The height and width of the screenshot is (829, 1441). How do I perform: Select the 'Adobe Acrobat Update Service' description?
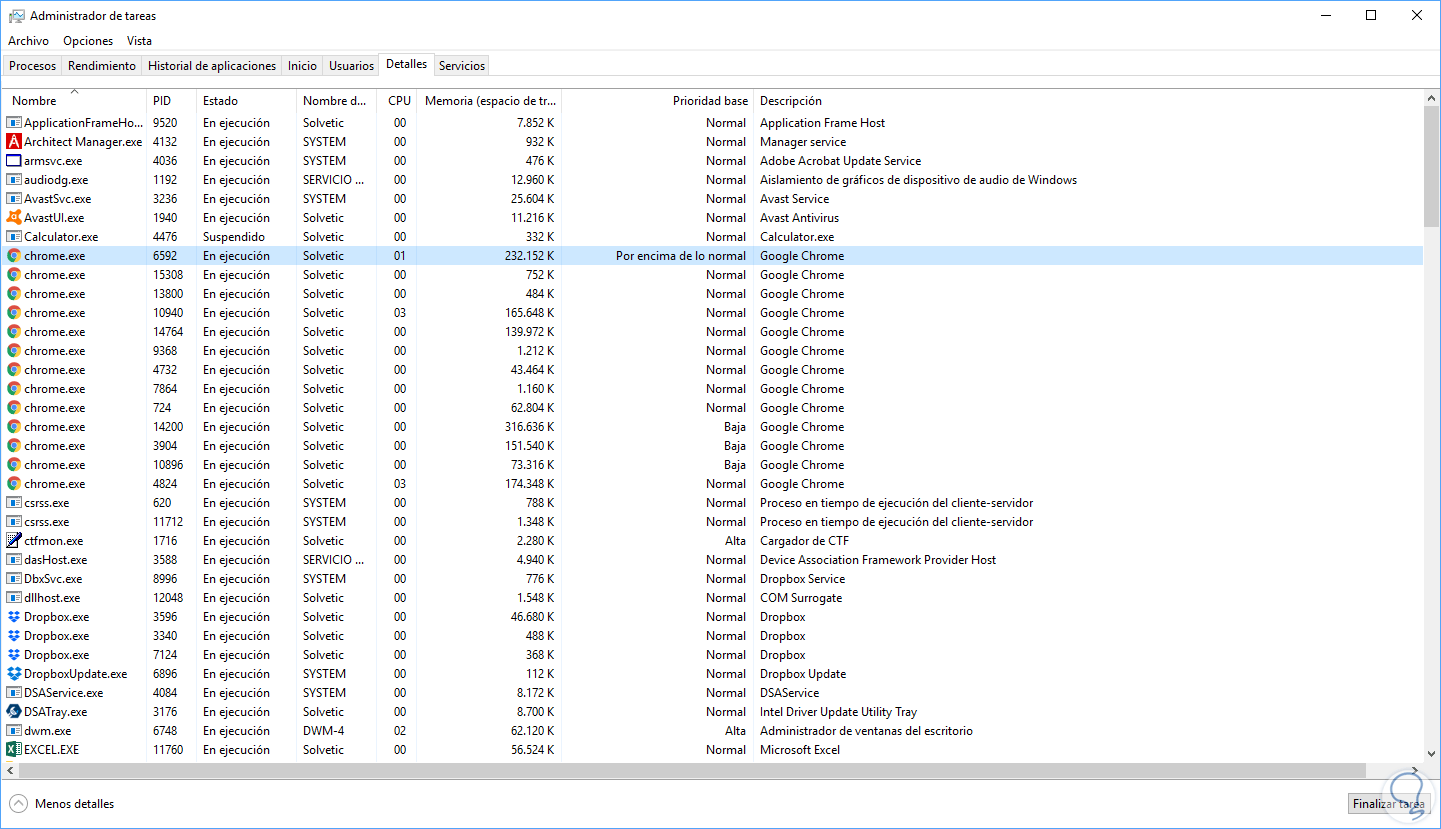click(x=841, y=161)
